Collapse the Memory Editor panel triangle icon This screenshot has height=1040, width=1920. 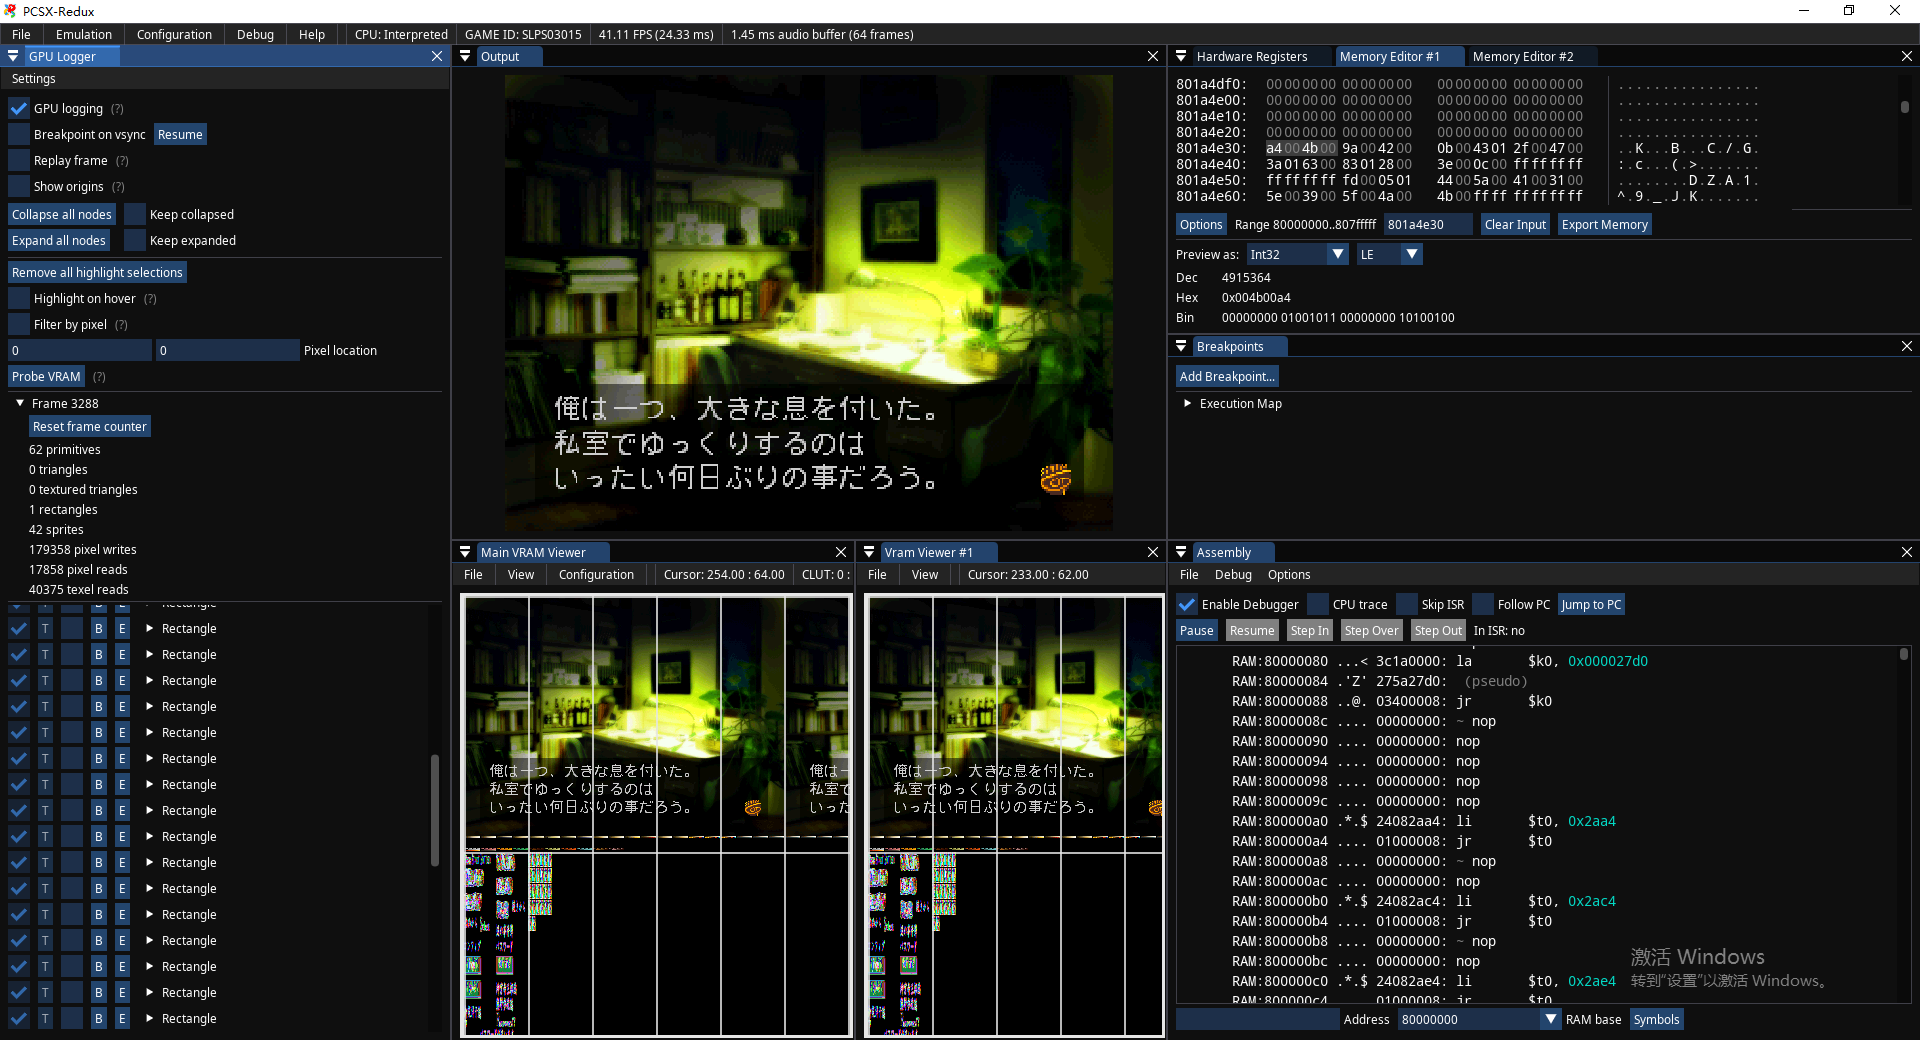pyautogui.click(x=1181, y=57)
